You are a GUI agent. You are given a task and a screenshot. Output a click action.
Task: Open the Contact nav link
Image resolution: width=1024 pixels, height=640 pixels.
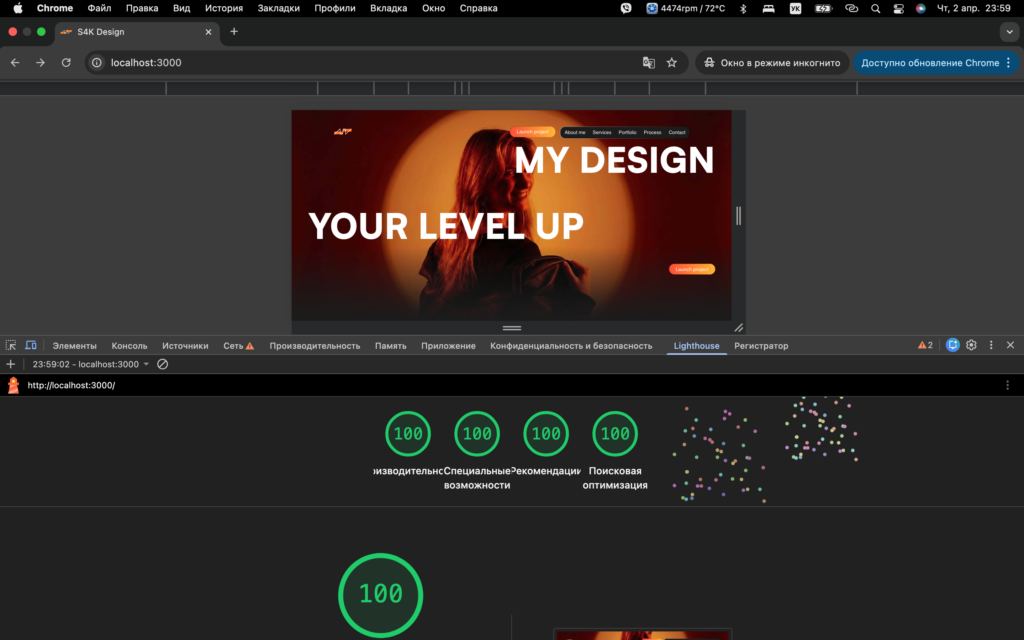coord(677,133)
